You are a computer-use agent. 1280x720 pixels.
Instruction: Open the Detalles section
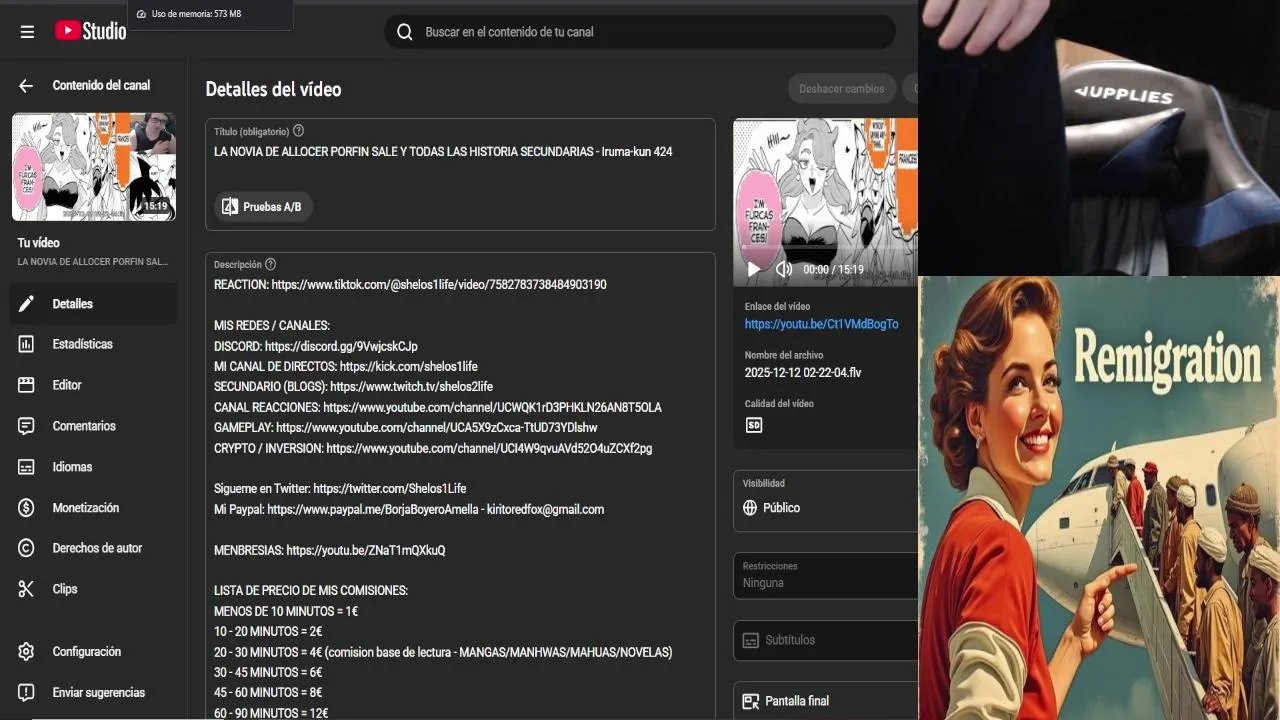coord(94,304)
